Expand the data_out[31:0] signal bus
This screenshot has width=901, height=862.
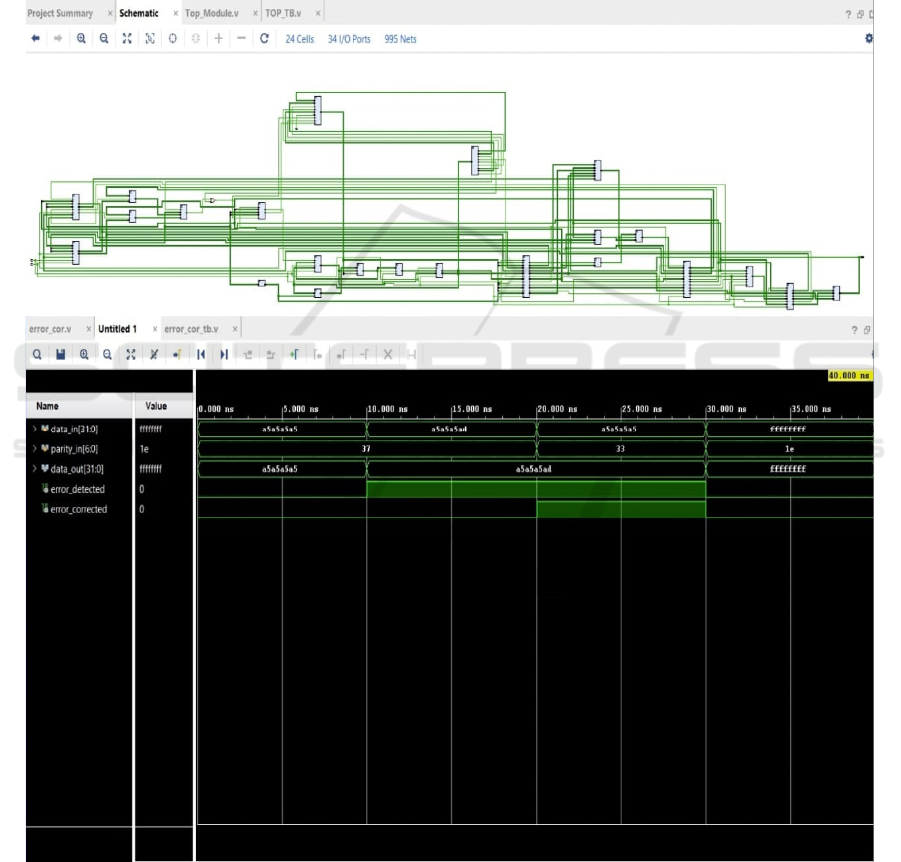tap(34, 469)
